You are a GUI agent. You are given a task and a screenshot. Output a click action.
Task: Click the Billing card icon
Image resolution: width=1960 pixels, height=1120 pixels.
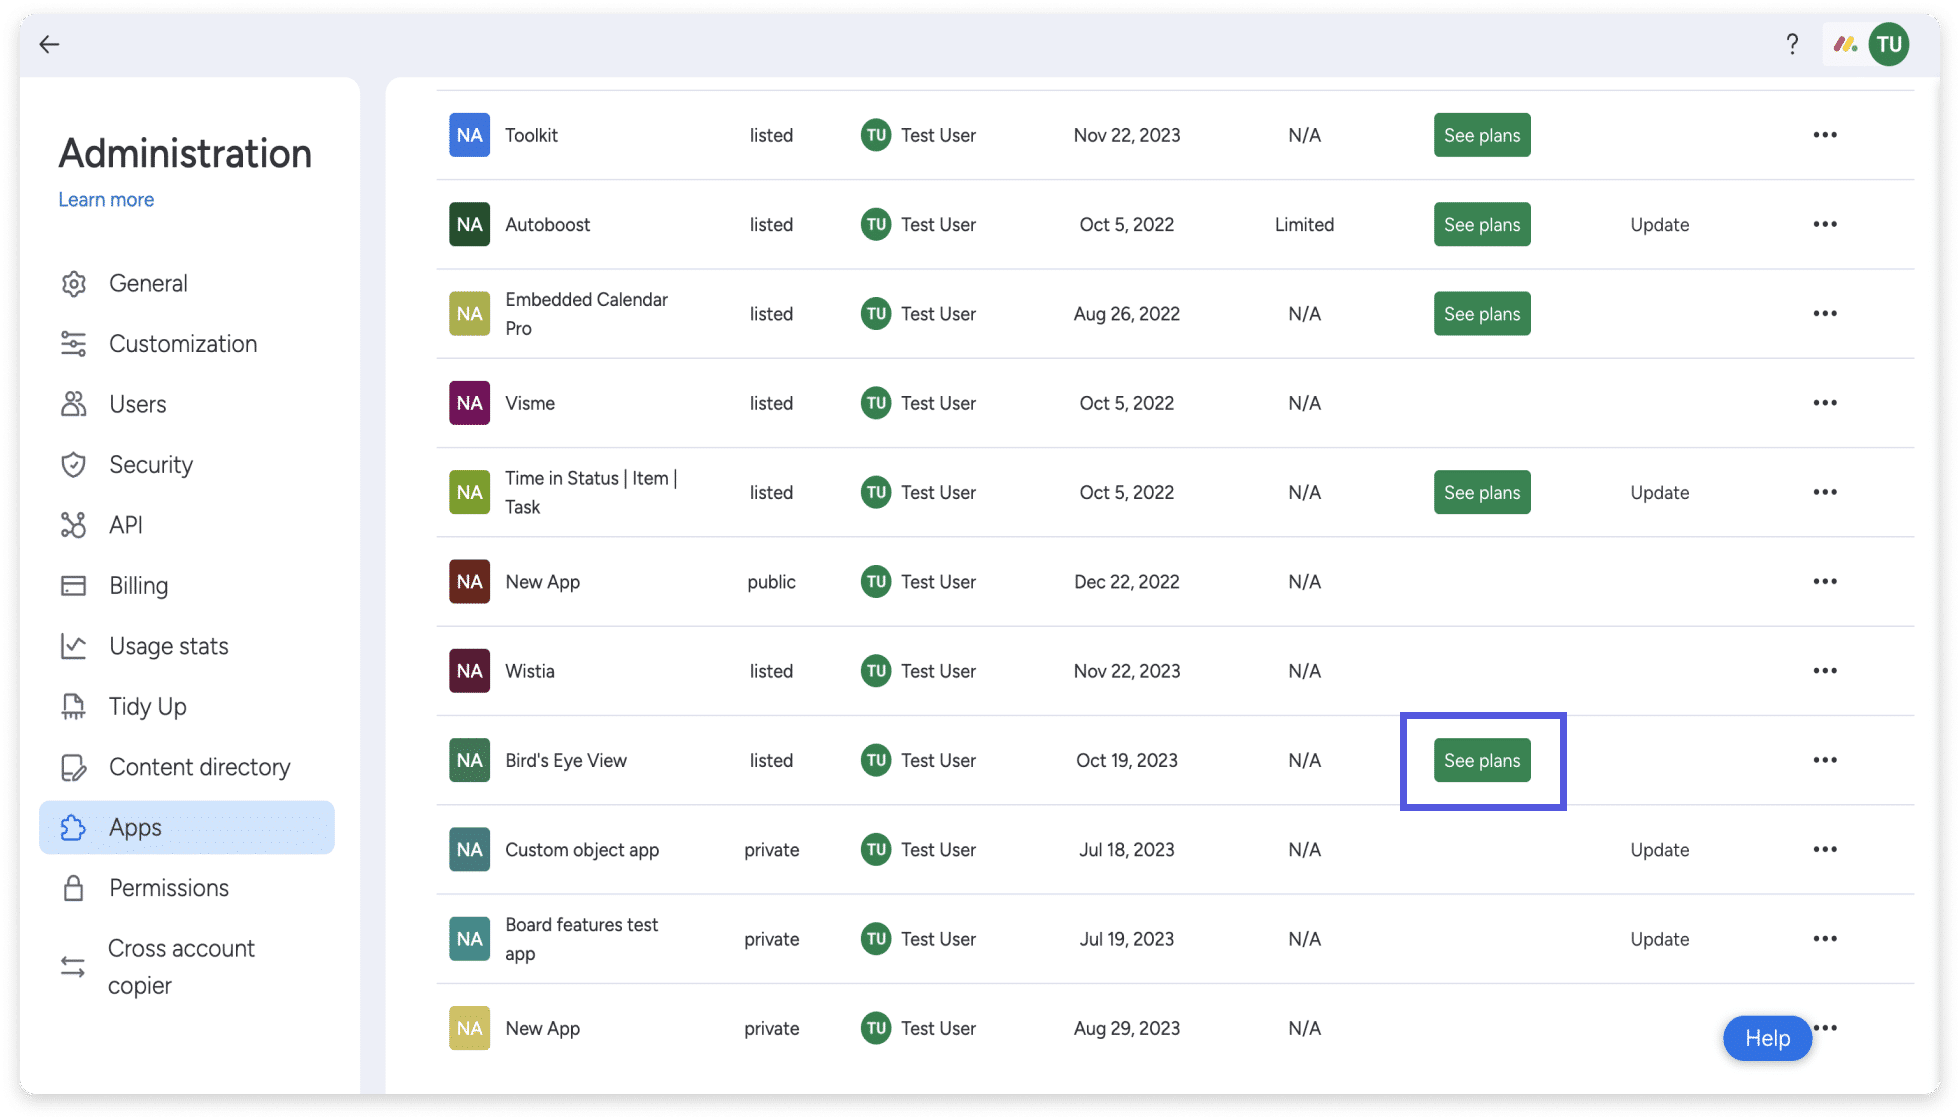pyautogui.click(x=73, y=586)
